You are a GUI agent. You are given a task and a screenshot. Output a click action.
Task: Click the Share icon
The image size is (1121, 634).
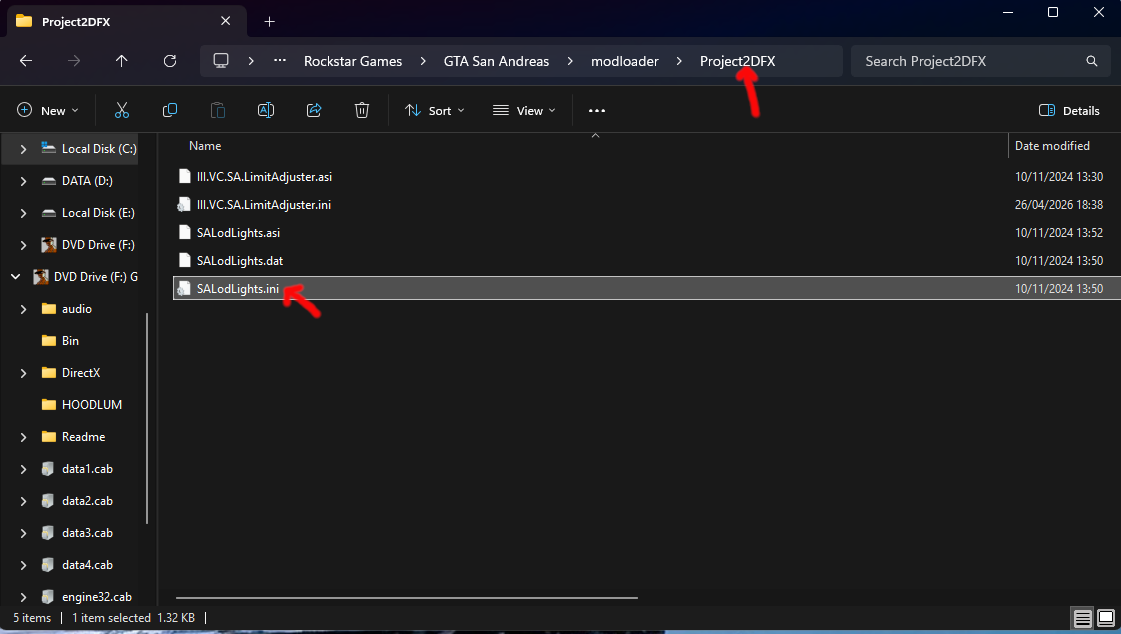point(314,110)
